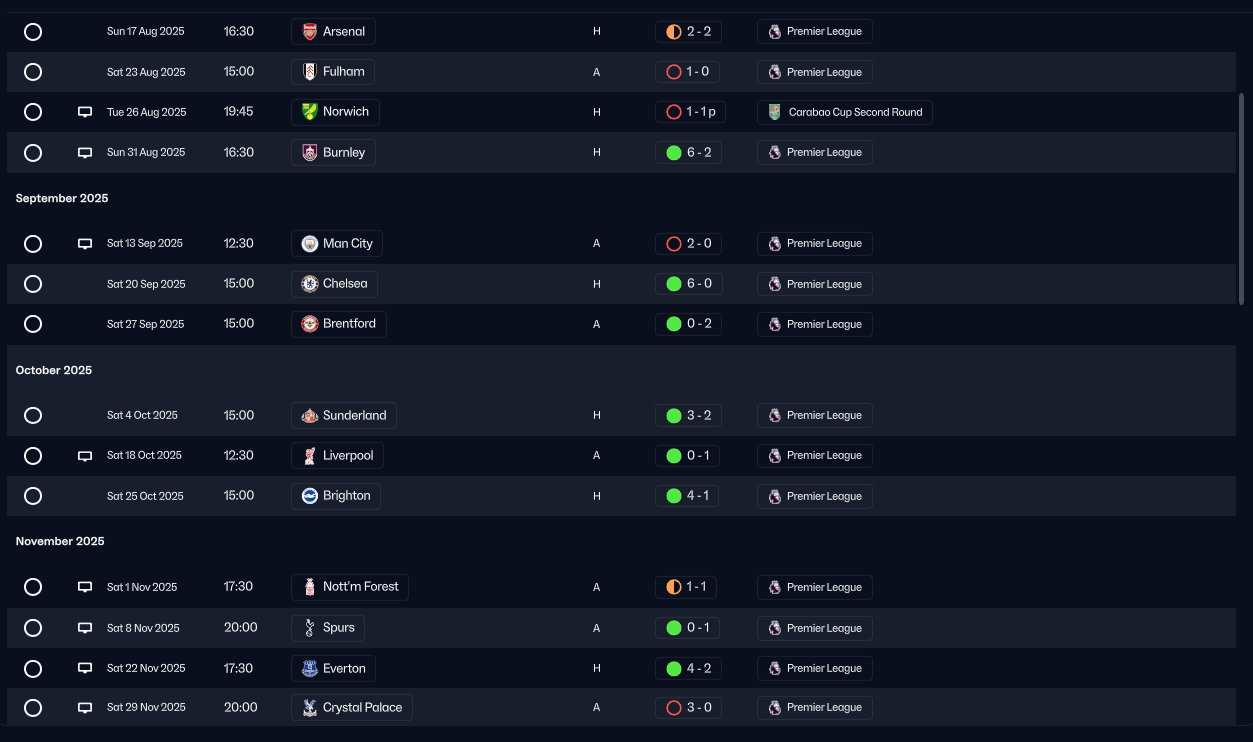Image resolution: width=1253 pixels, height=742 pixels.
Task: Collapse the October 2025 fixtures group
Action: point(54,370)
